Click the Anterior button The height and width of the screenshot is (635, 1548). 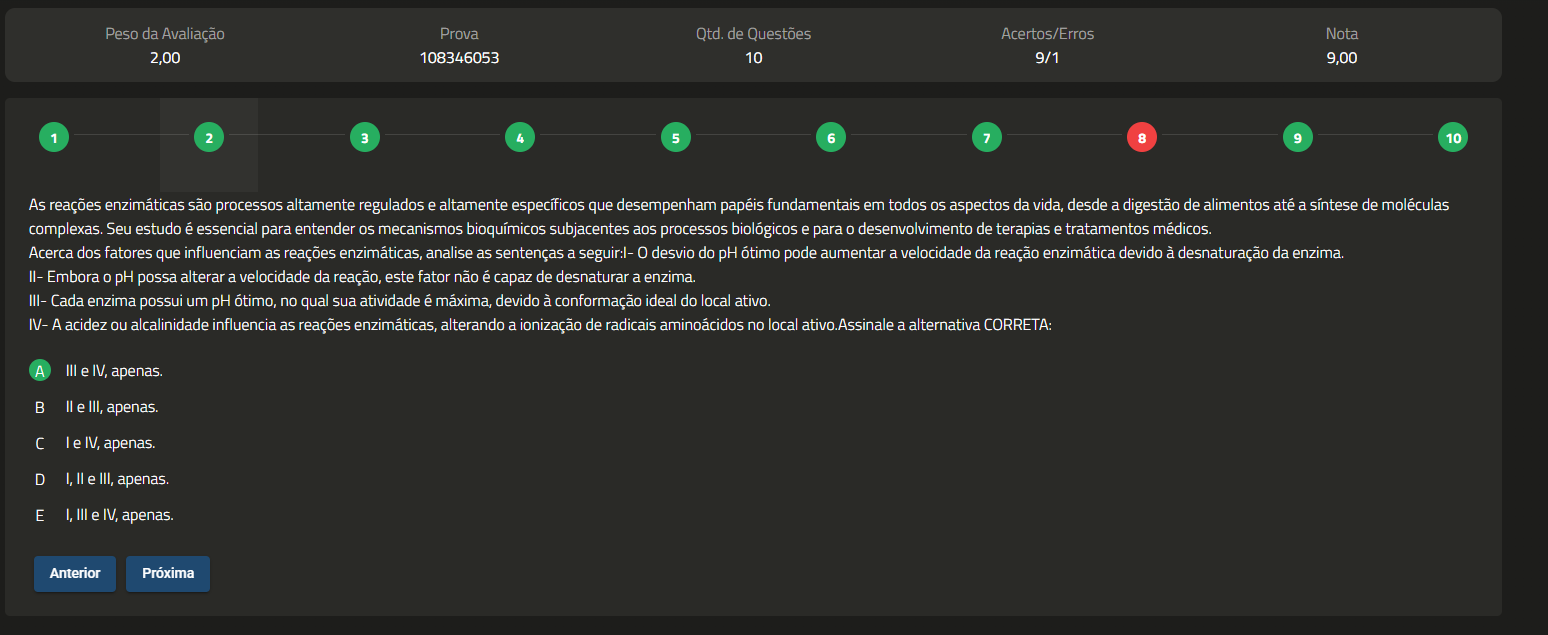[x=75, y=574]
